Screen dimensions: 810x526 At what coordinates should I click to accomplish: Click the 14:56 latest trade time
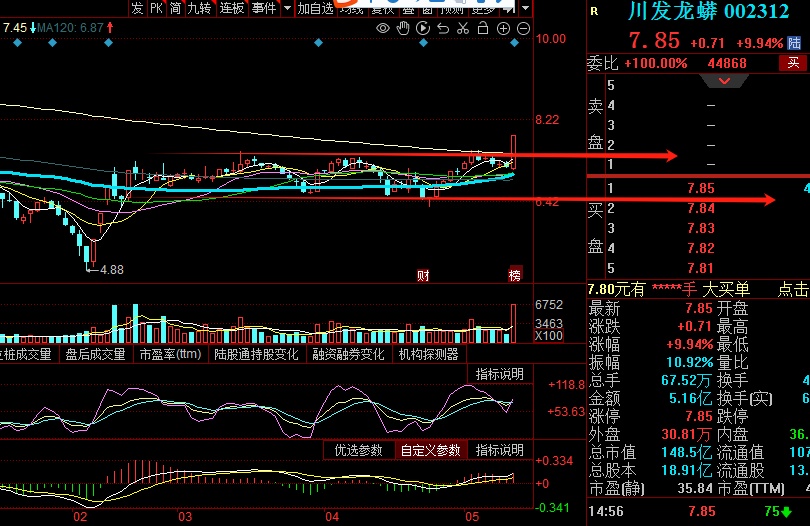606,512
